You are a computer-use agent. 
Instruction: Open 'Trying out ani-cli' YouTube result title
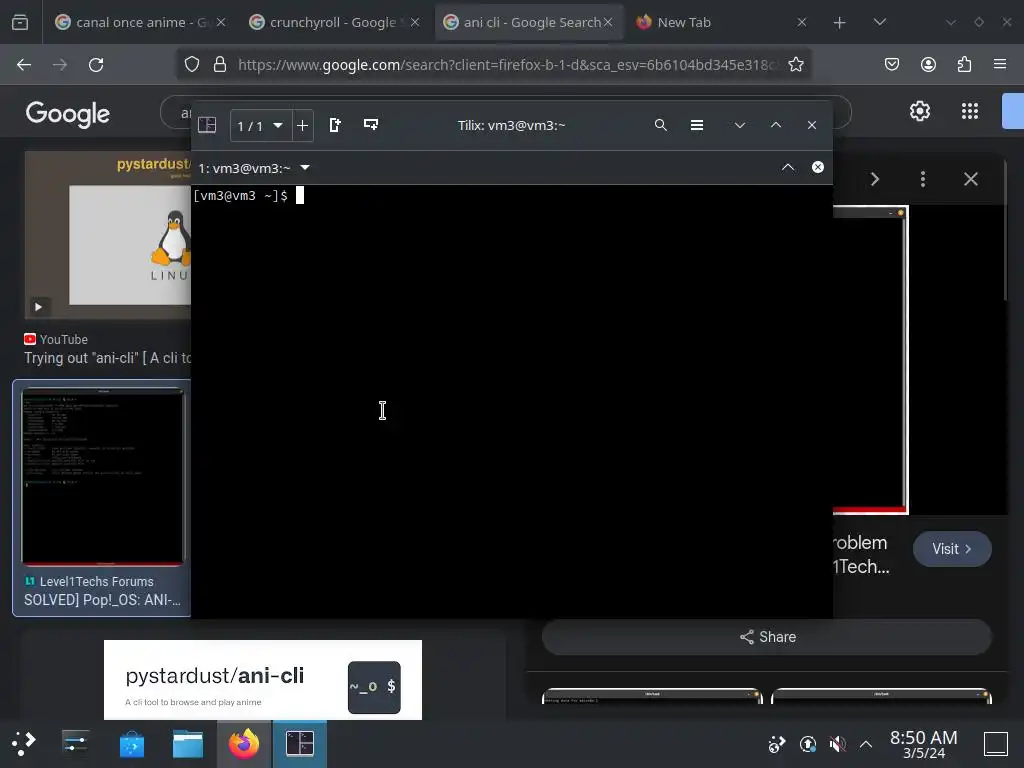(108, 358)
